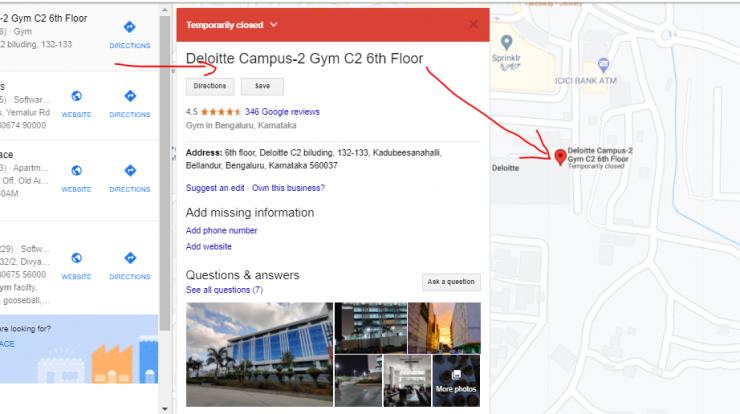The image size is (740, 414).
Task: Click the ICICI Bank ATM map marker
Action: (603, 64)
